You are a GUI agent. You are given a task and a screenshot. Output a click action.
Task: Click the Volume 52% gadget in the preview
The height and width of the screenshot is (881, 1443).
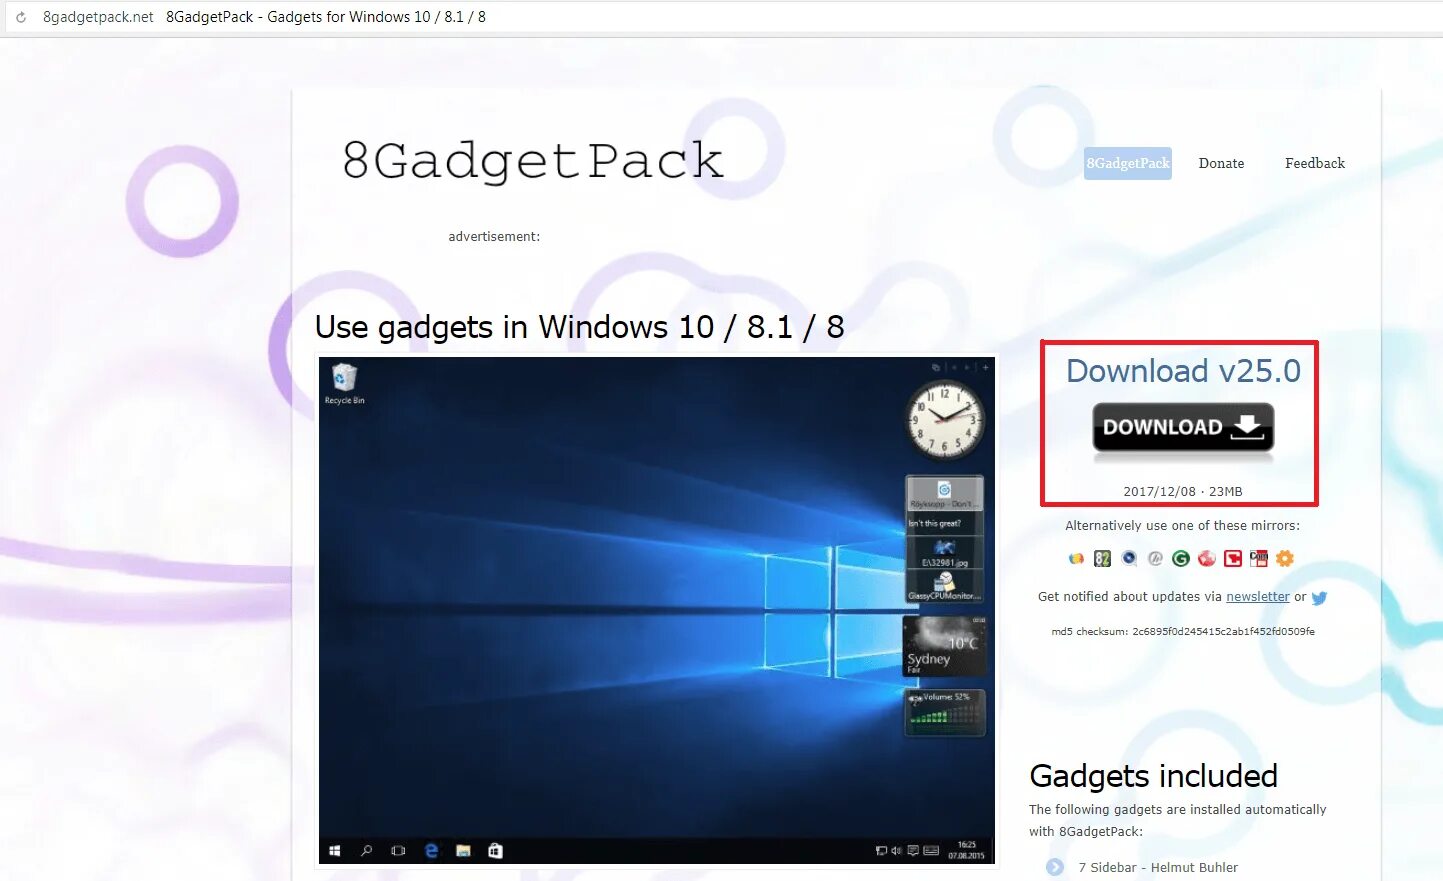[x=945, y=712]
